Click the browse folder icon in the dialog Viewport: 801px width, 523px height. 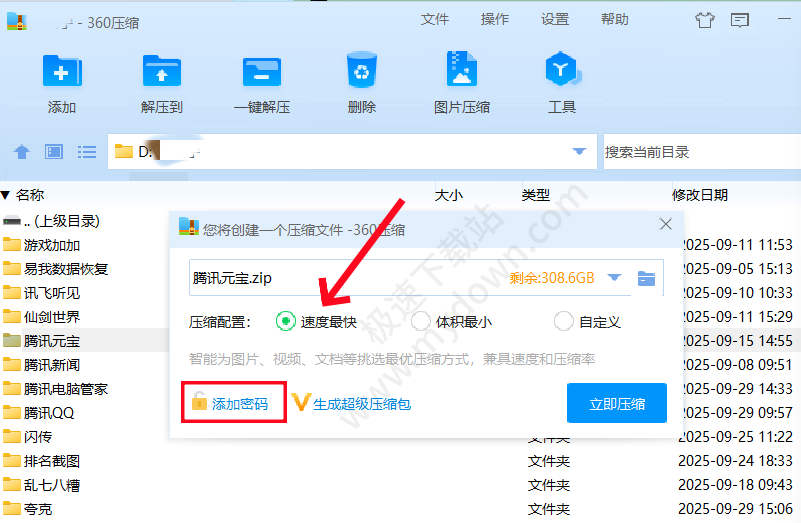coord(647,278)
